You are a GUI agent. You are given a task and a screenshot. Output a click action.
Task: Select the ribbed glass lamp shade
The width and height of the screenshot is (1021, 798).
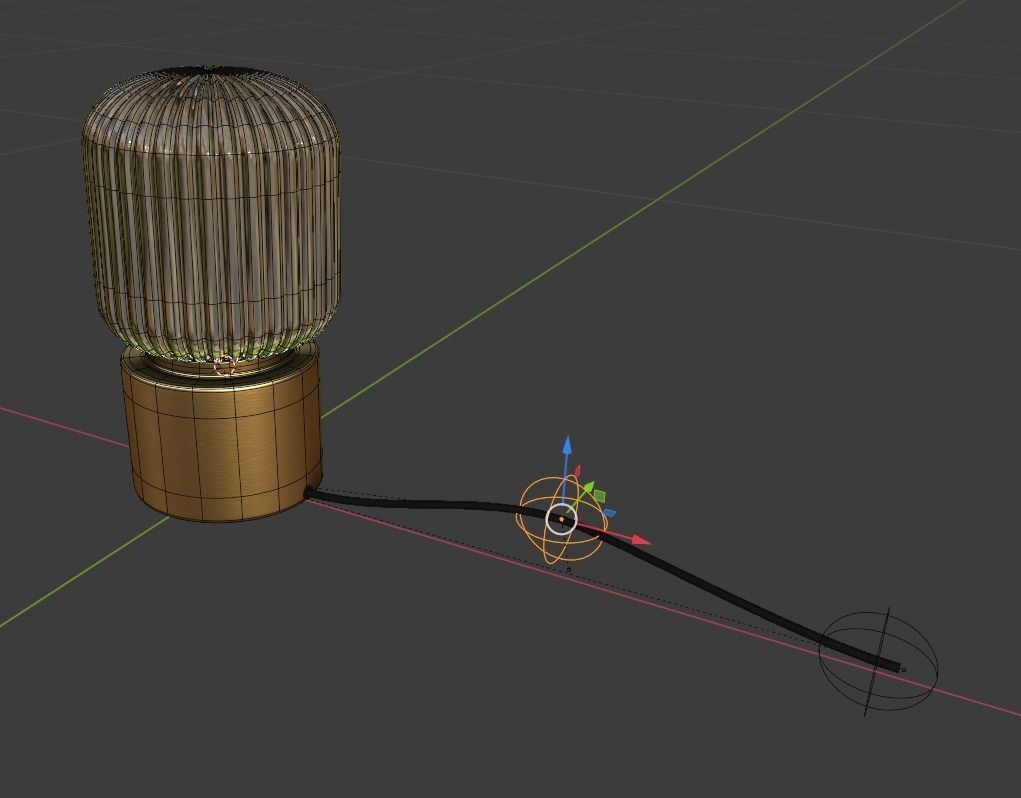click(211, 215)
